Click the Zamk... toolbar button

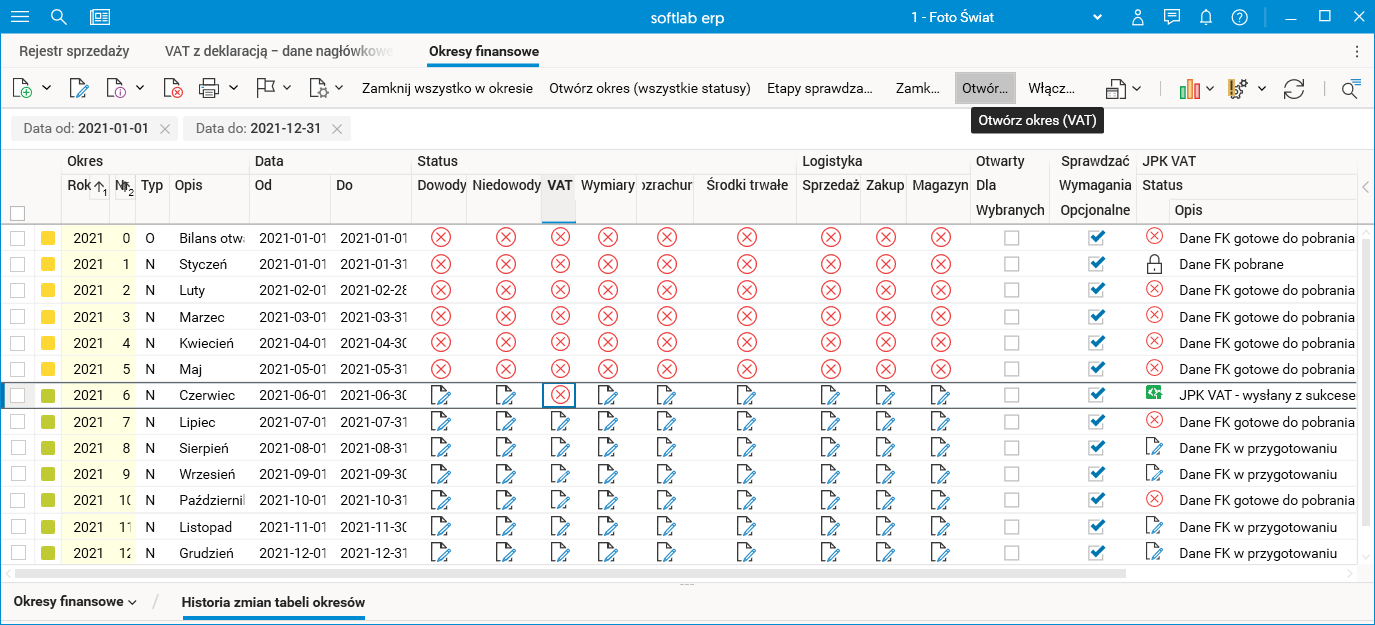point(918,88)
